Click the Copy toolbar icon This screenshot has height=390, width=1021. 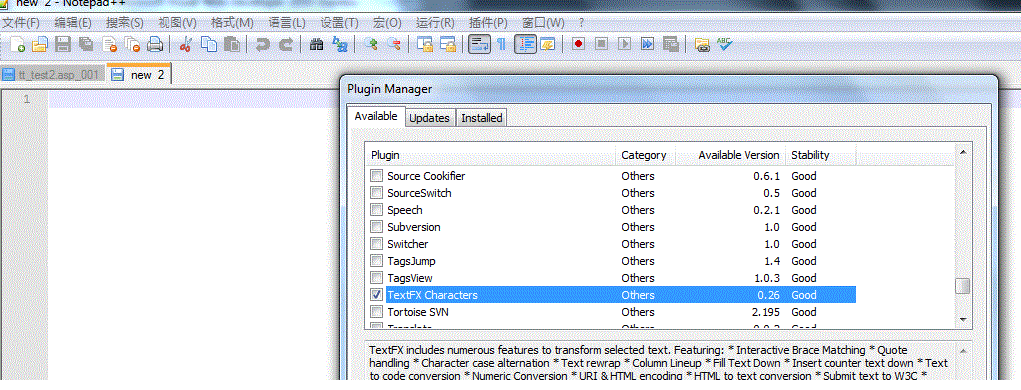[x=208, y=44]
